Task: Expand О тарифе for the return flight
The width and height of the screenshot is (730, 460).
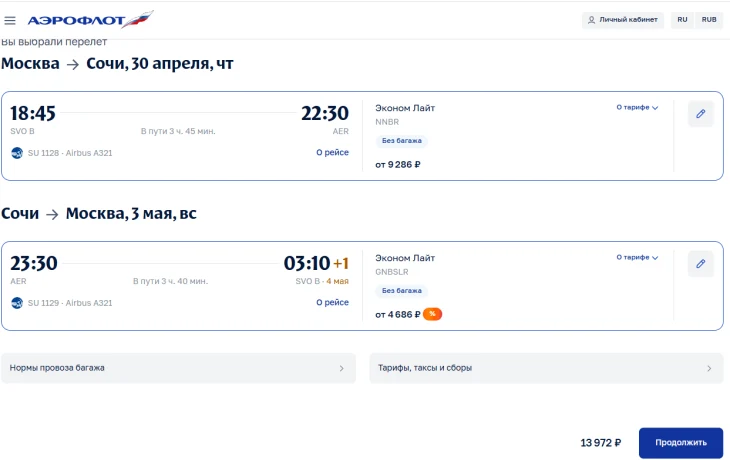Action: point(637,257)
